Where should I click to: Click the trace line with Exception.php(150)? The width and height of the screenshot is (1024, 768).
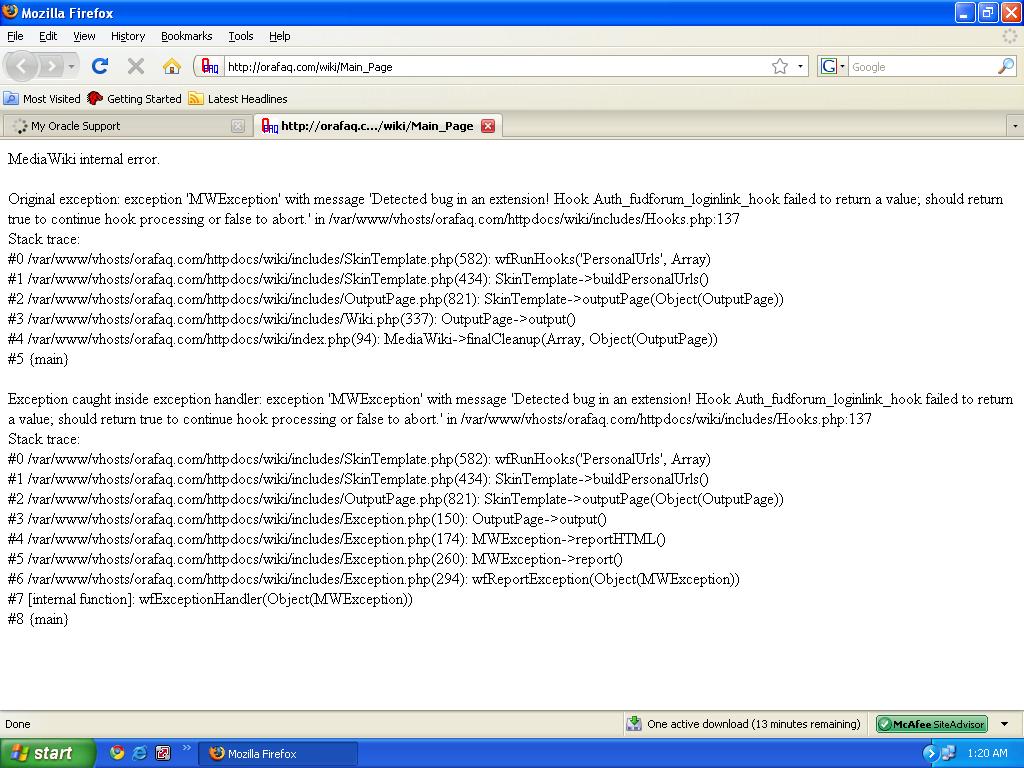point(307,519)
